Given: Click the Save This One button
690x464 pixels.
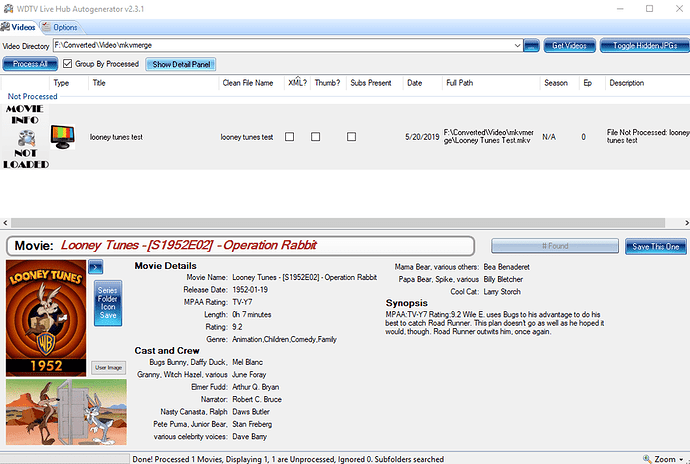Looking at the screenshot, I should click(656, 247).
